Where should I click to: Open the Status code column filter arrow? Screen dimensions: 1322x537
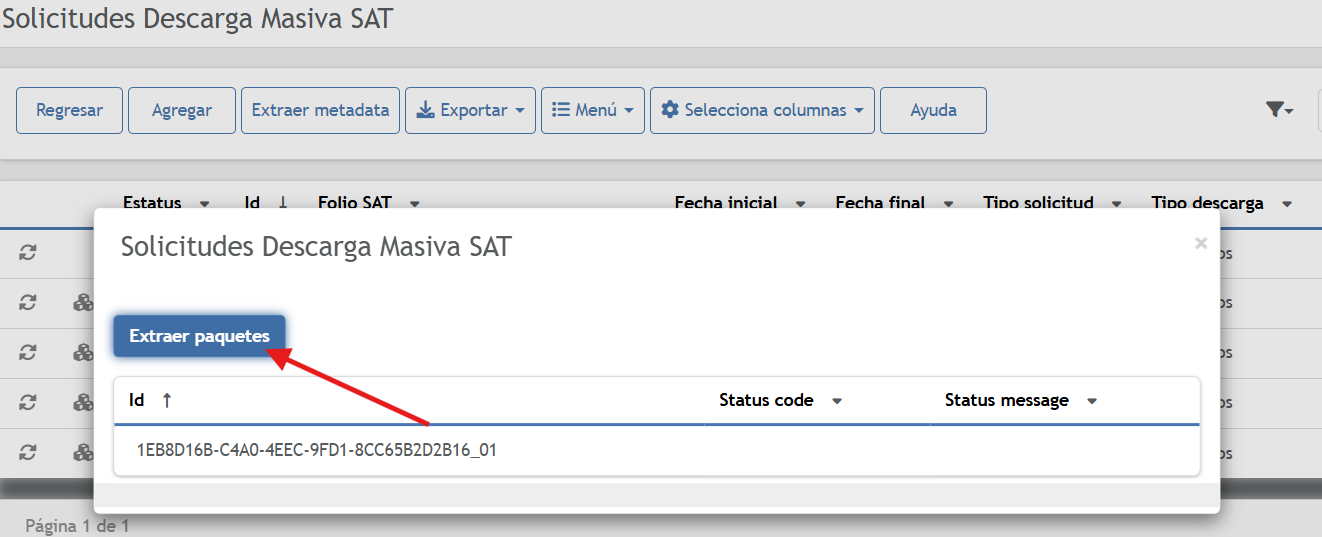(837, 401)
